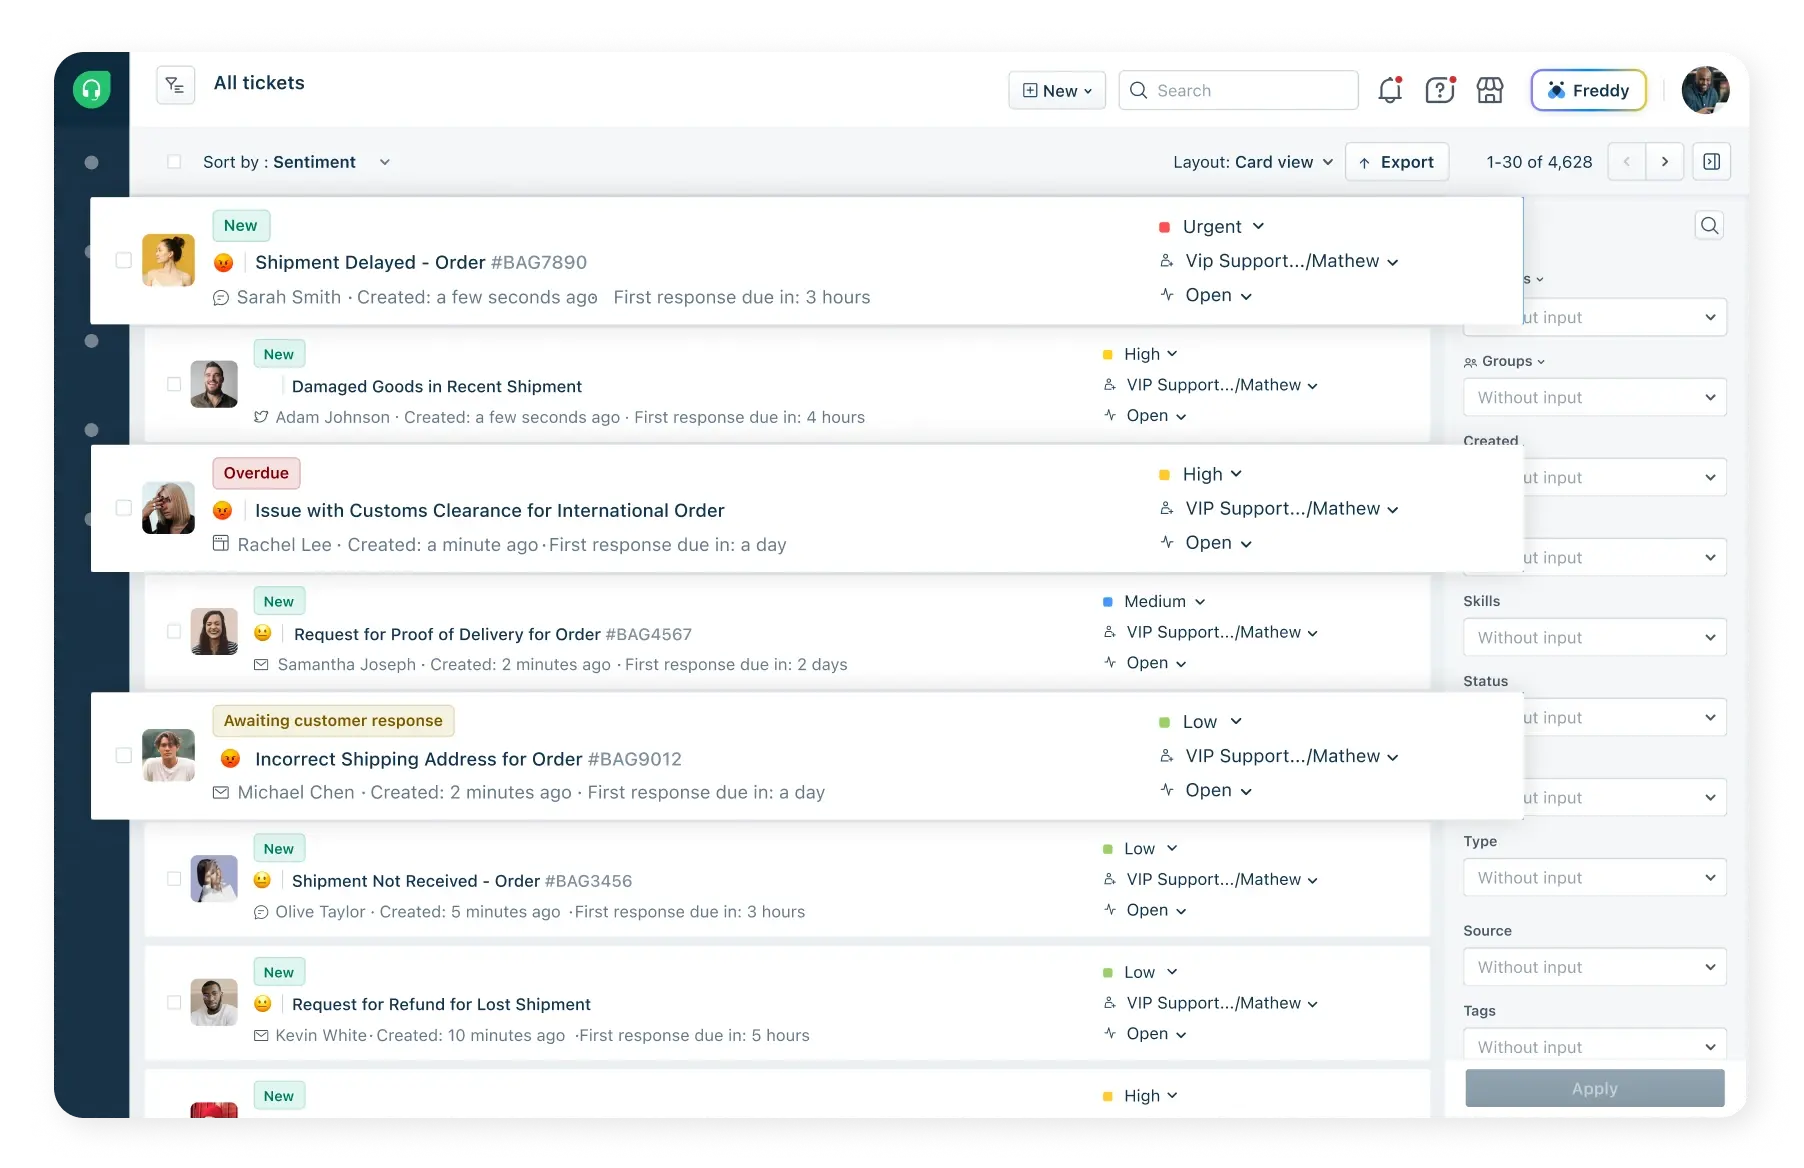Screen dimensions: 1804x1168
Task: Open the Type filter dropdown
Action: (x=1594, y=878)
